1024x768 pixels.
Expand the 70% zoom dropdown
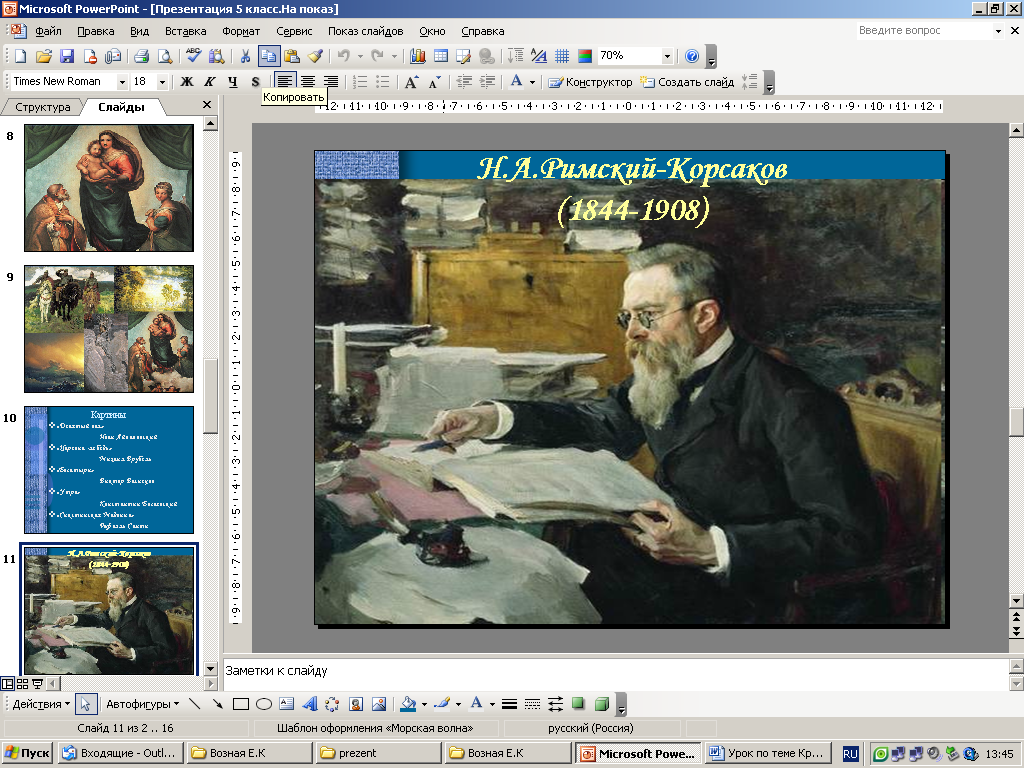[667, 56]
